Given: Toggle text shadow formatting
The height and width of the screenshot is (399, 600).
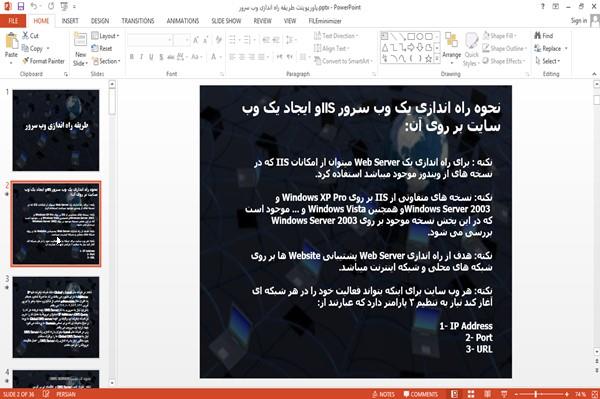Looking at the screenshot, I should pyautogui.click(x=161, y=57).
